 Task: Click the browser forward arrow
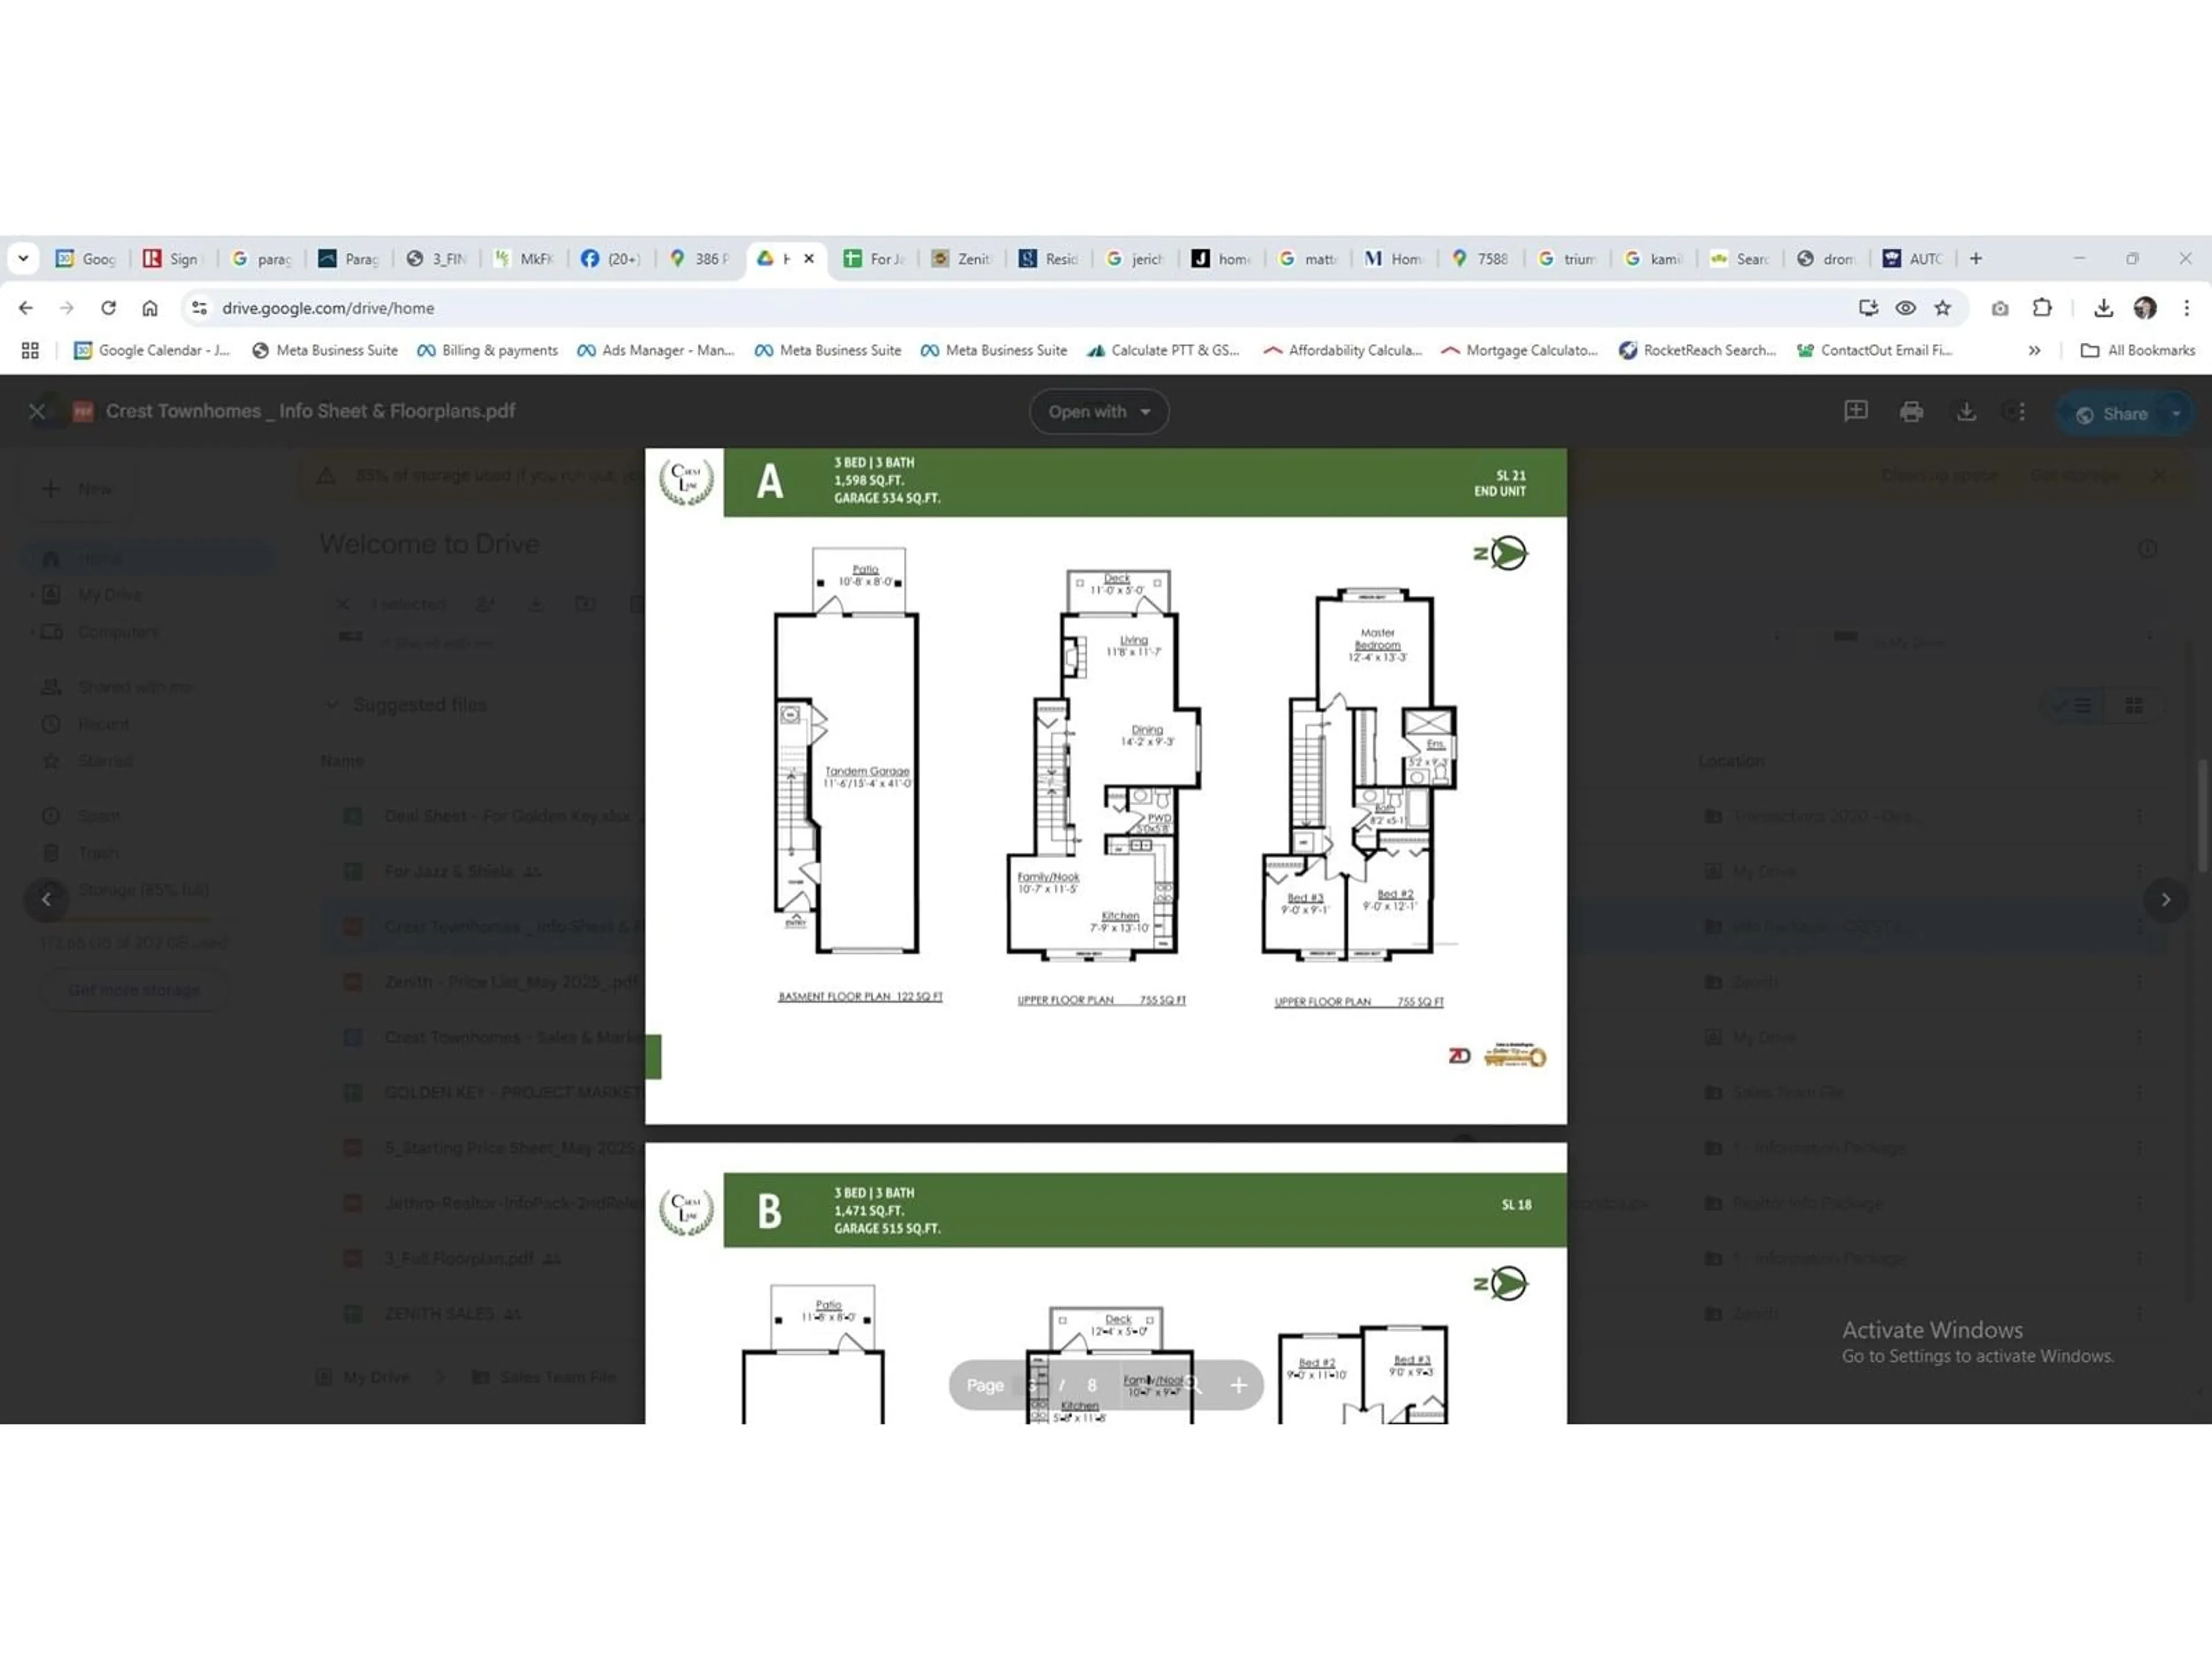tap(66, 308)
